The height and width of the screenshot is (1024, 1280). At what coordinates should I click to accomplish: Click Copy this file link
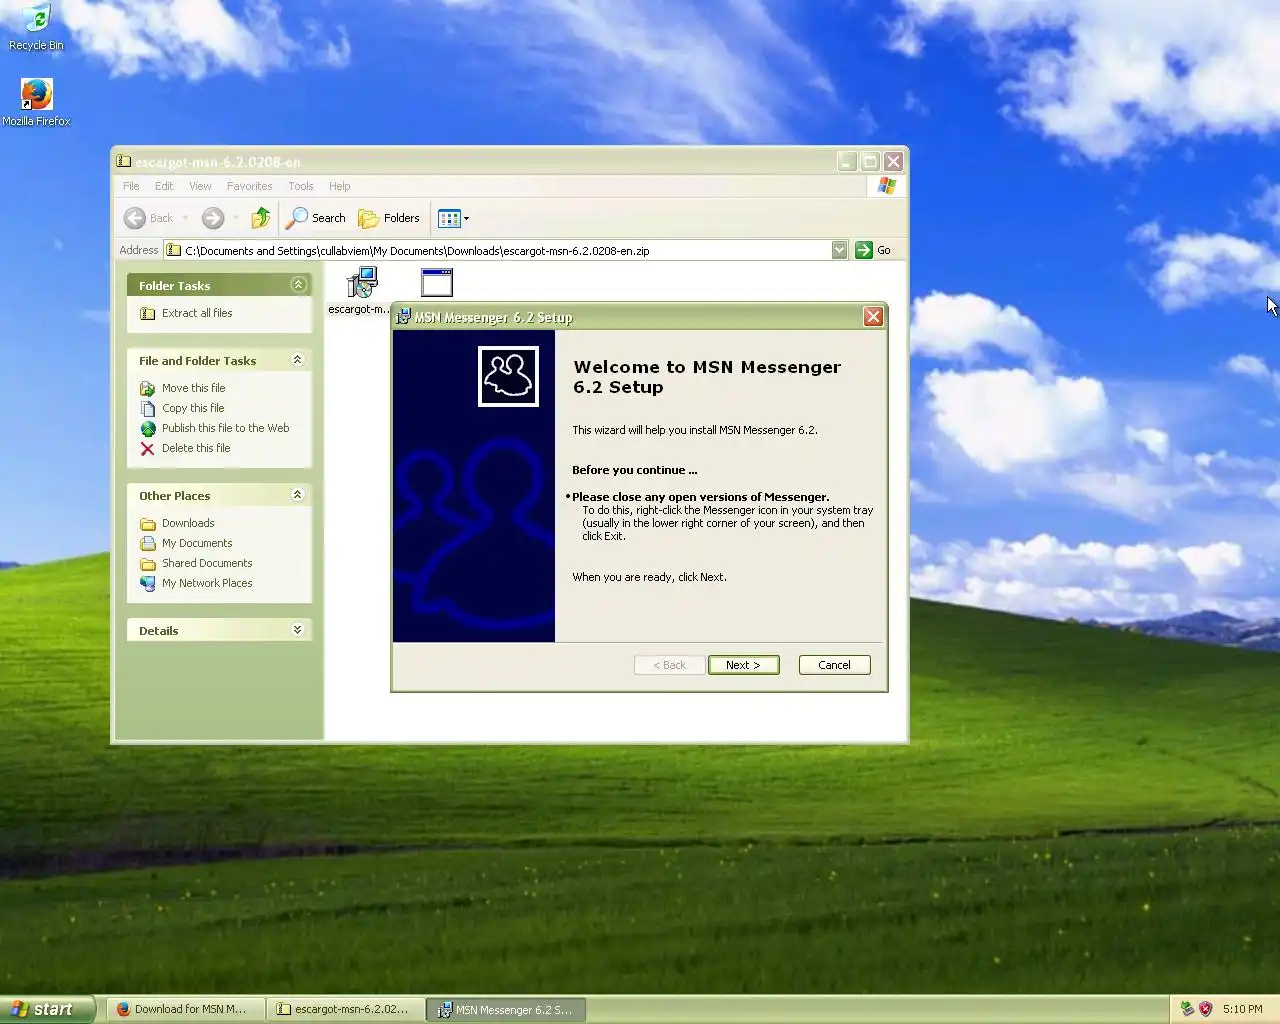point(193,408)
